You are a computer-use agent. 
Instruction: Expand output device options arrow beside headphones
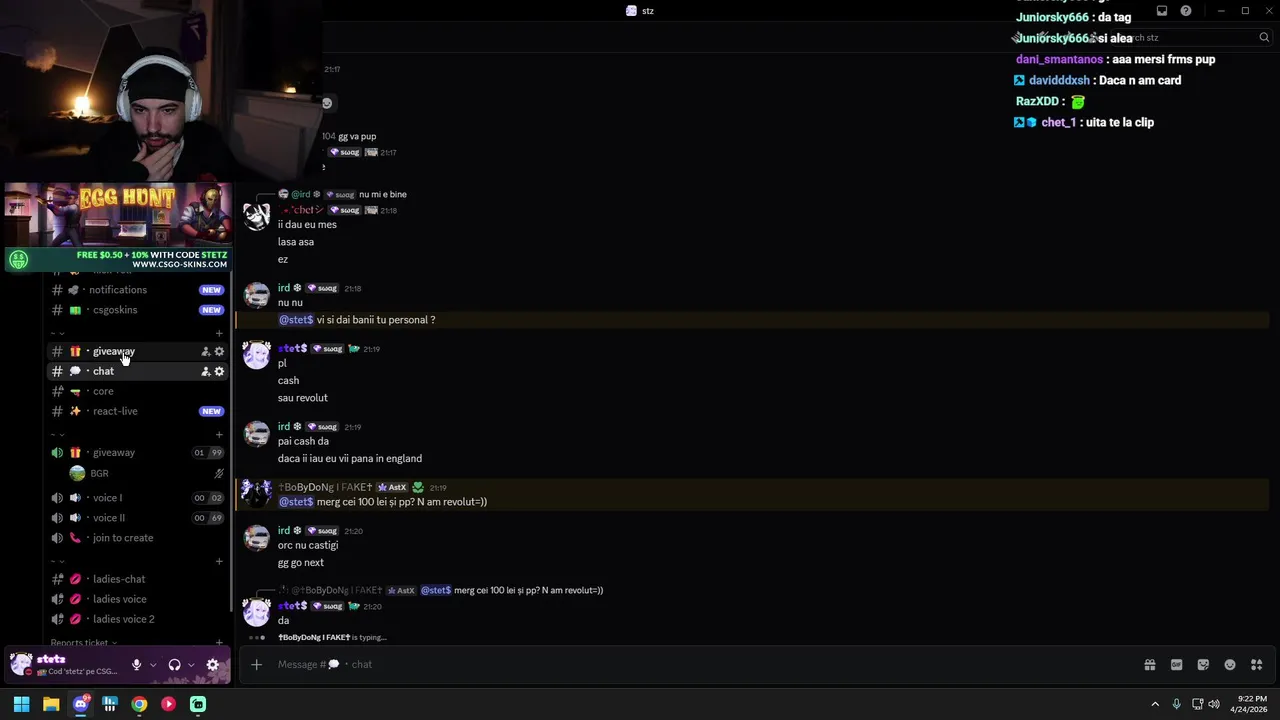point(191,665)
